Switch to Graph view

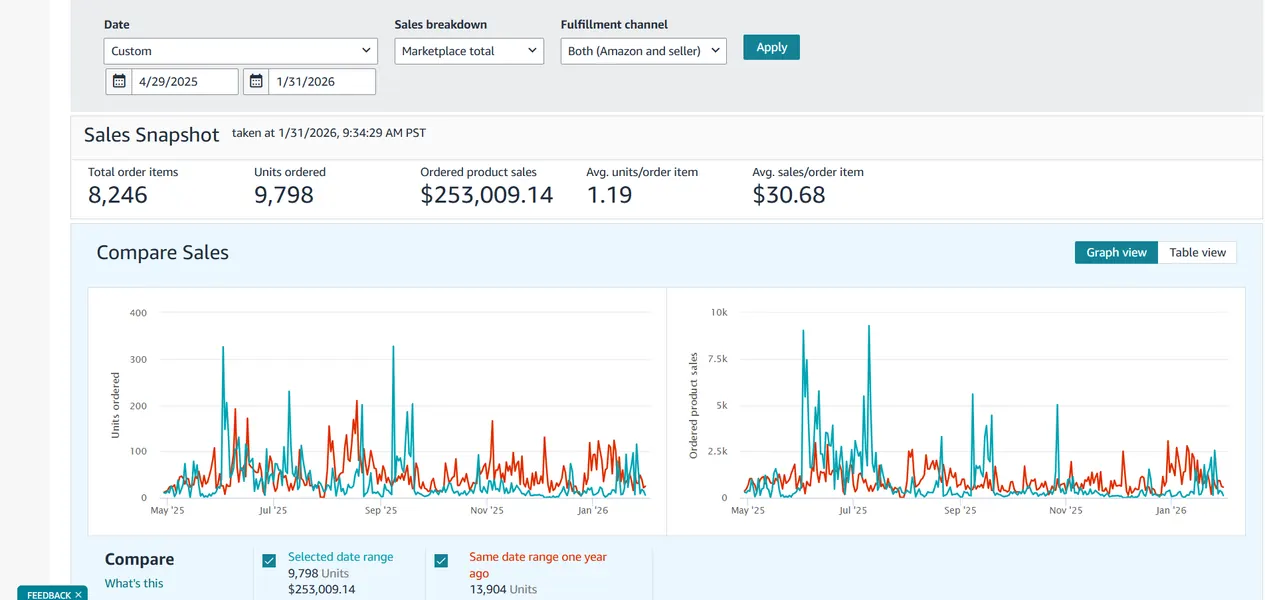(x=1116, y=252)
